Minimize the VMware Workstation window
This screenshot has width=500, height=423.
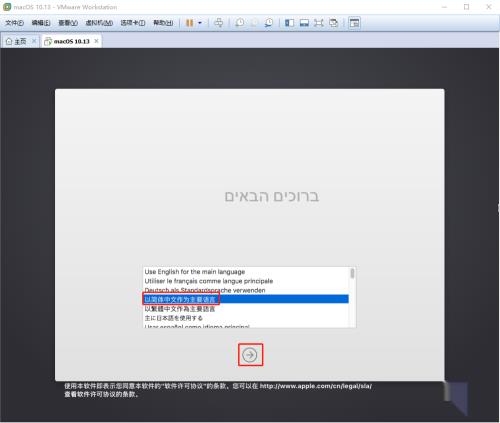point(444,7)
